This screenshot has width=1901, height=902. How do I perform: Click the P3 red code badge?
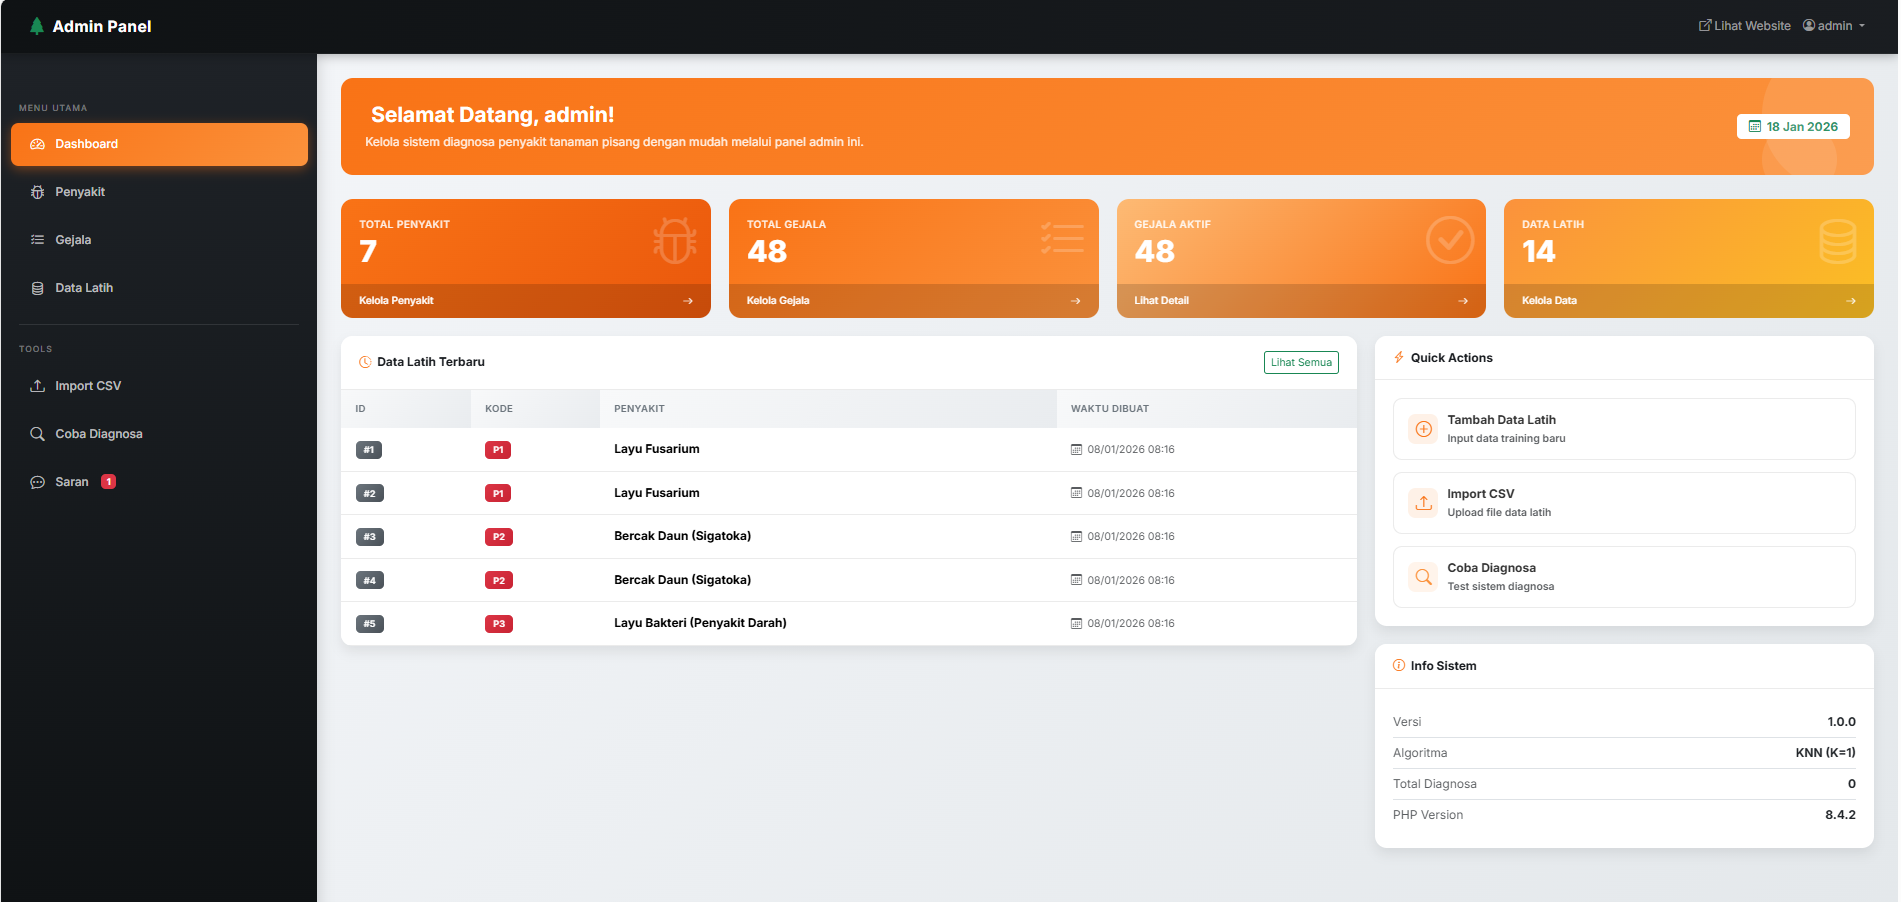coord(498,623)
